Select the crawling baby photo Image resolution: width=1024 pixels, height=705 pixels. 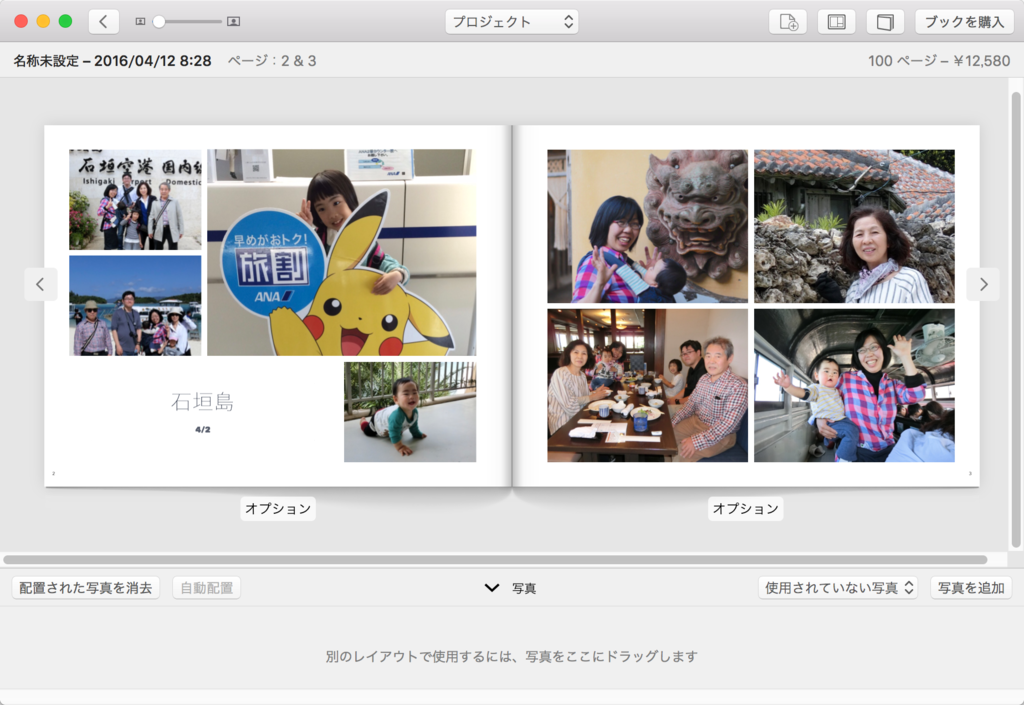[x=410, y=412]
